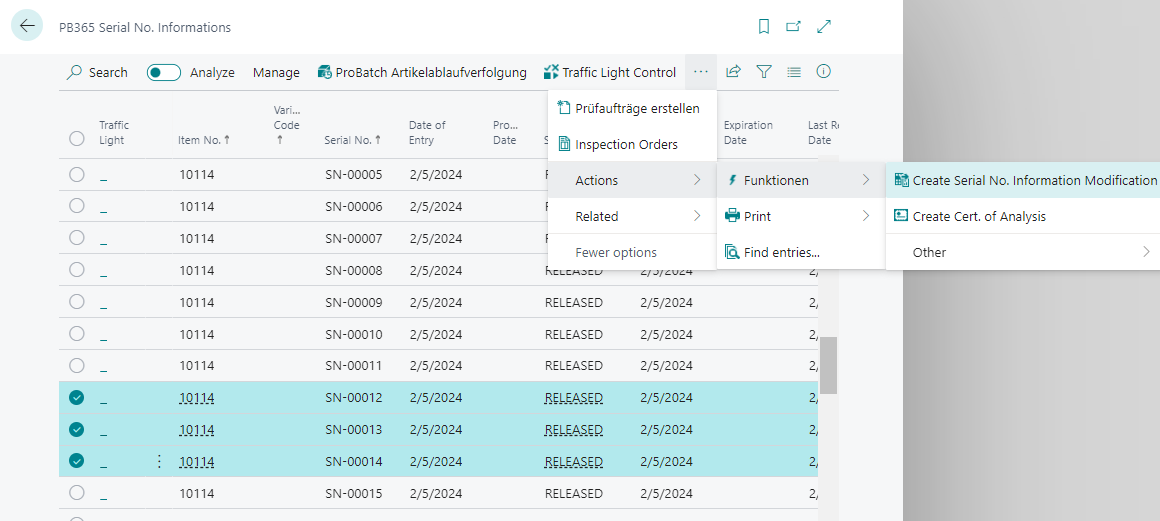This screenshot has width=1160, height=521.
Task: Click traffic light value in SN-00009 row
Action: [x=104, y=303]
